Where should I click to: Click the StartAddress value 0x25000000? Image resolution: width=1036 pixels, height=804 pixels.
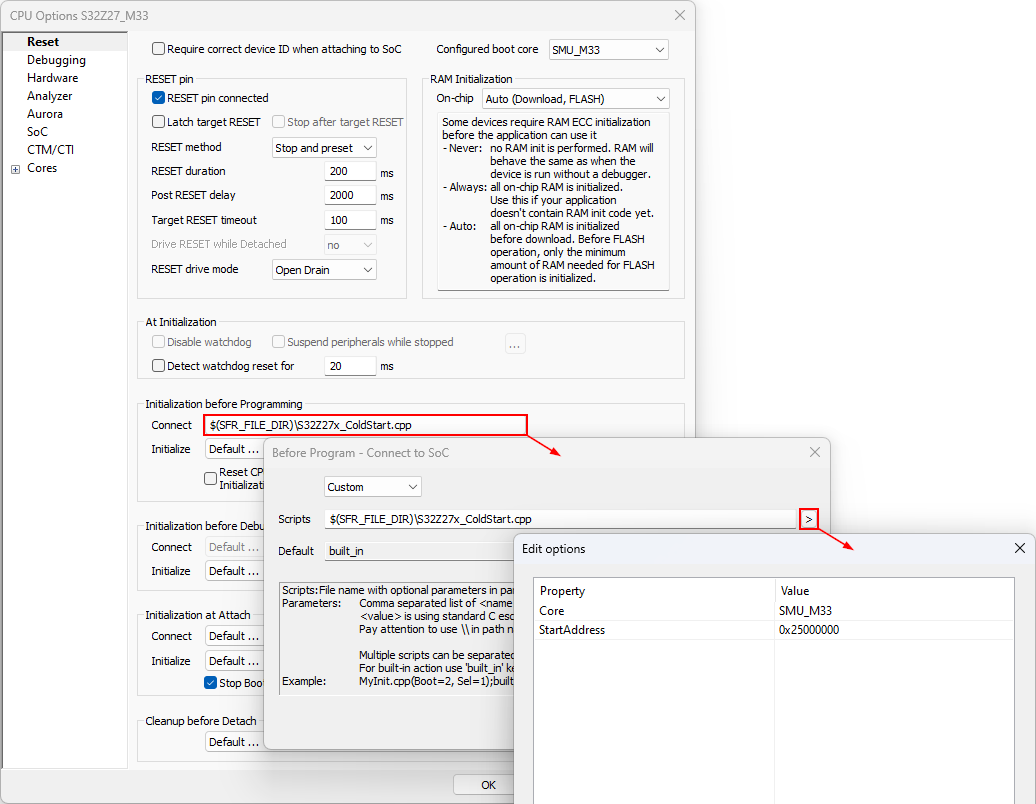click(x=809, y=630)
